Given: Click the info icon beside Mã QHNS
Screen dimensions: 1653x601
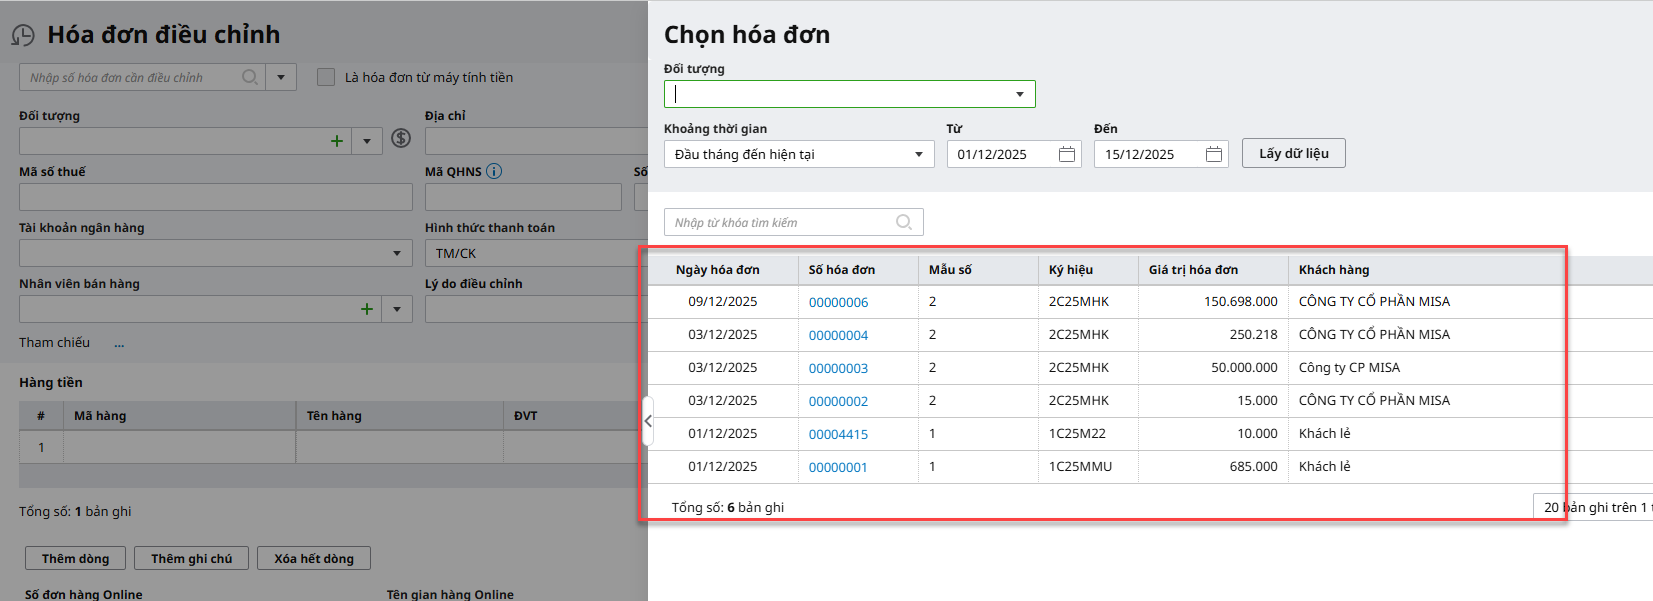Looking at the screenshot, I should pyautogui.click(x=494, y=171).
